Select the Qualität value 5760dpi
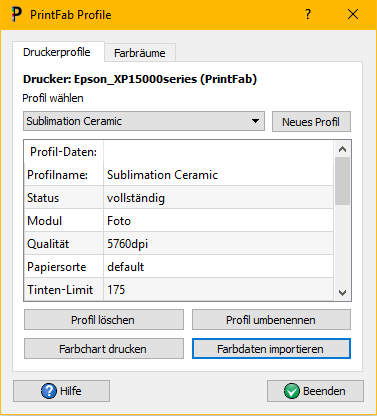The width and height of the screenshot is (377, 416). (x=218, y=244)
